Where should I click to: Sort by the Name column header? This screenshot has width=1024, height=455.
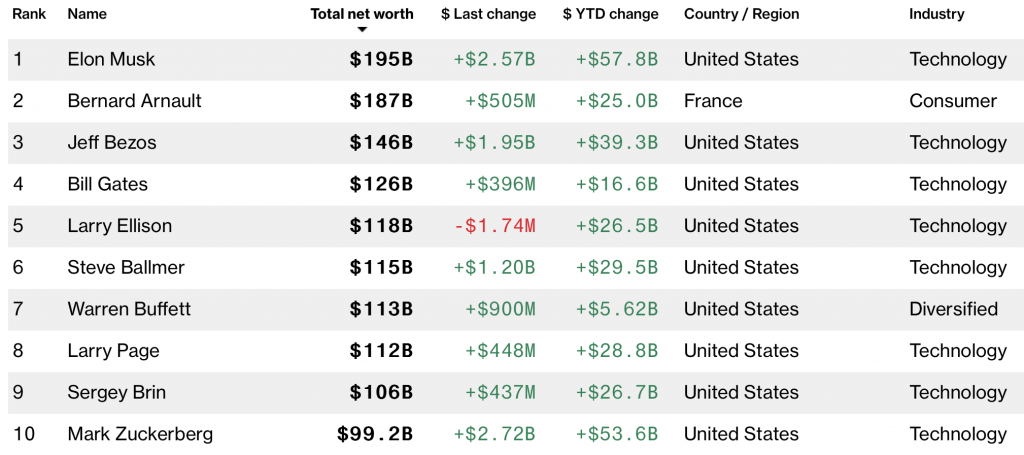coord(87,14)
